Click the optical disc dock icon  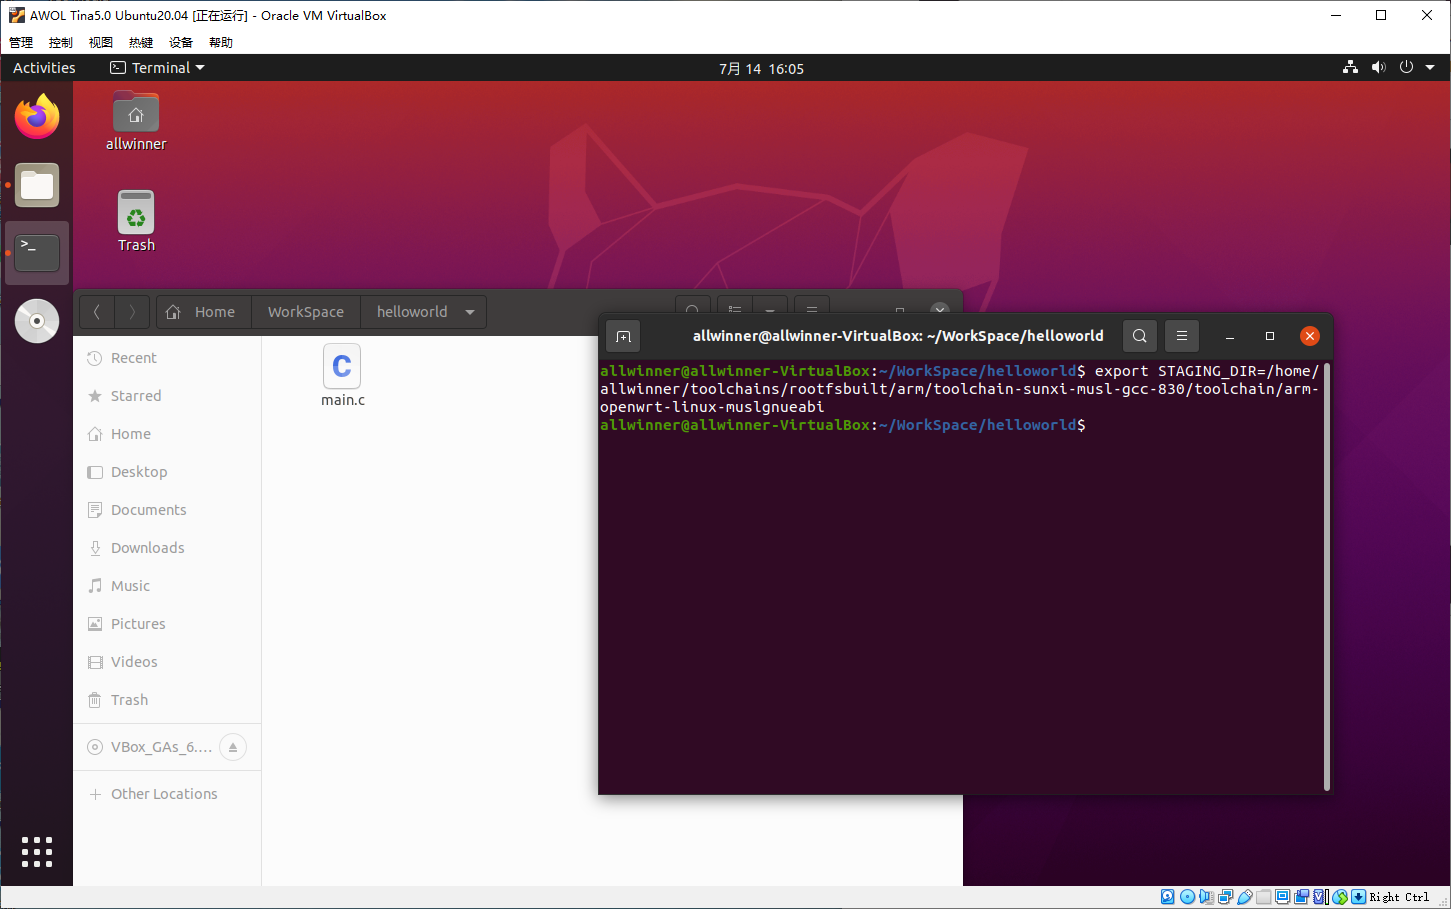pos(37,321)
